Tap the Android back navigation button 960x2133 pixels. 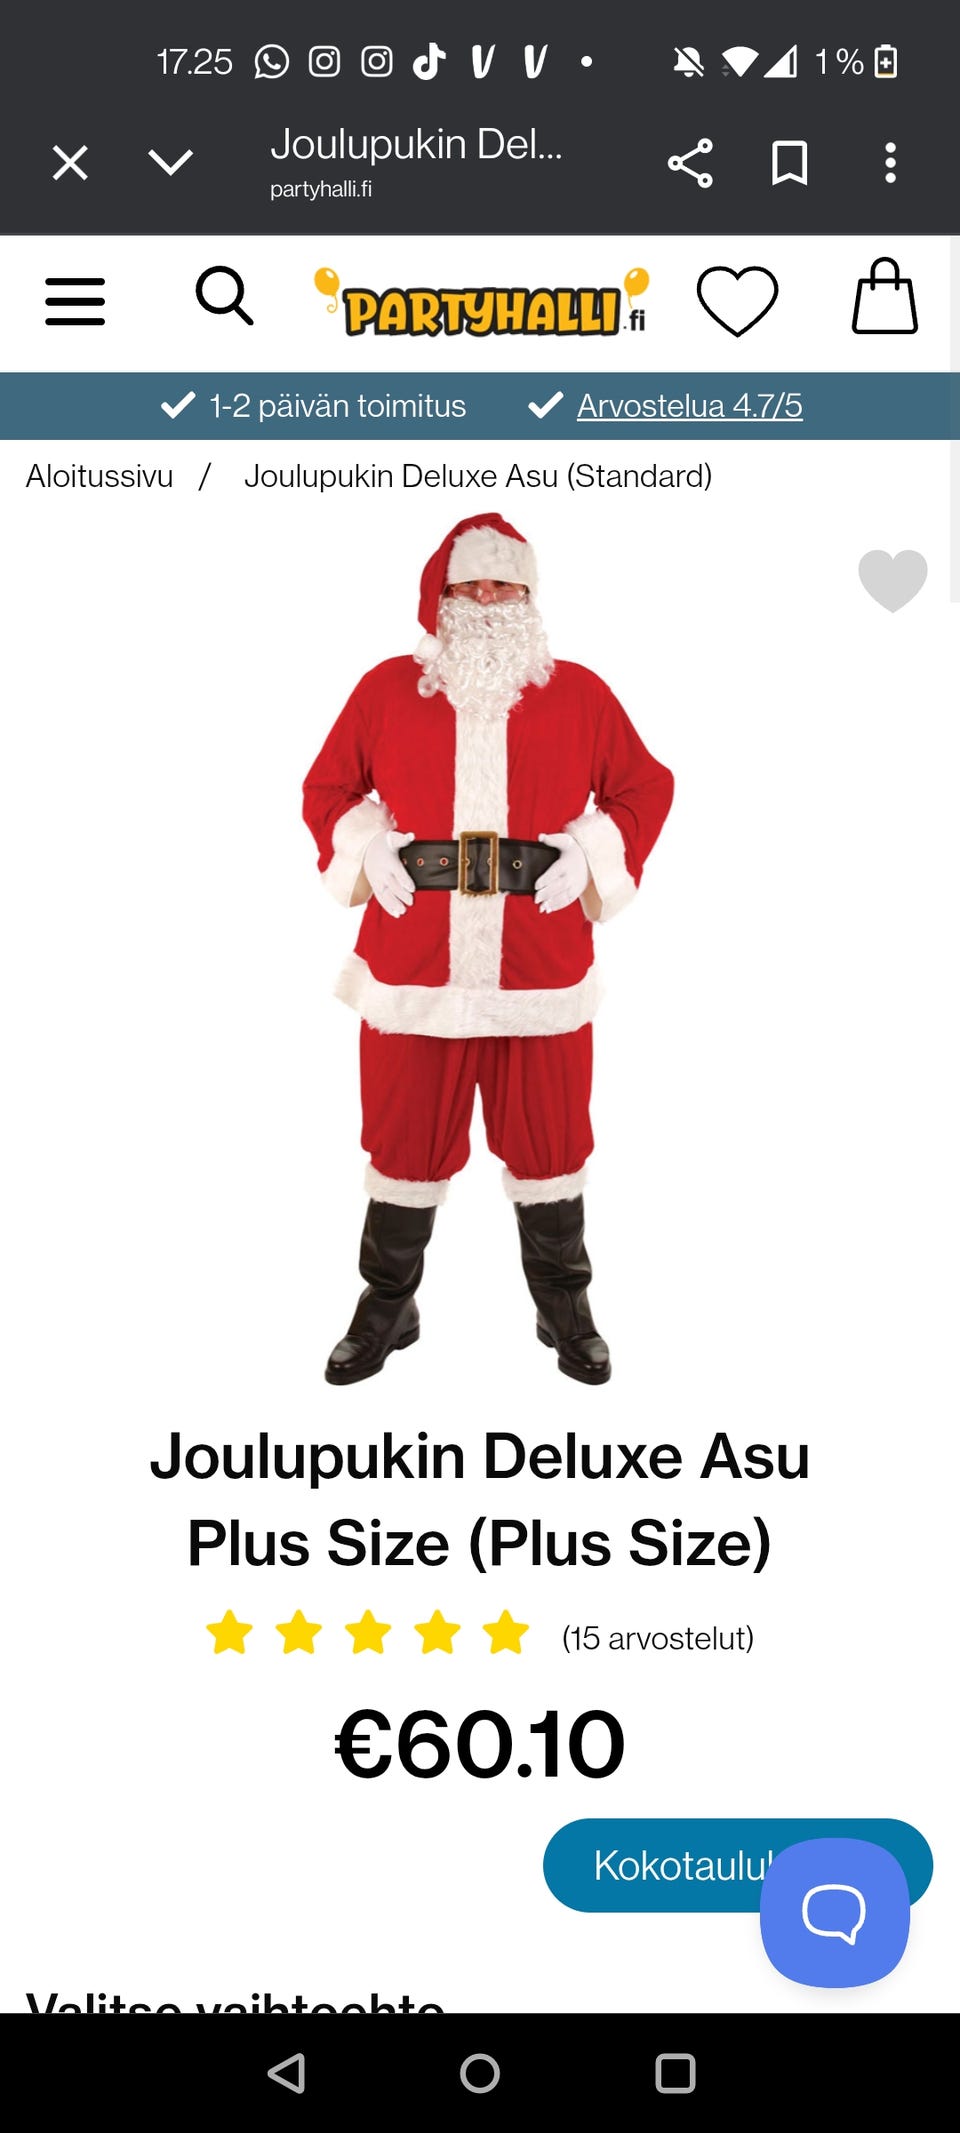287,2073
